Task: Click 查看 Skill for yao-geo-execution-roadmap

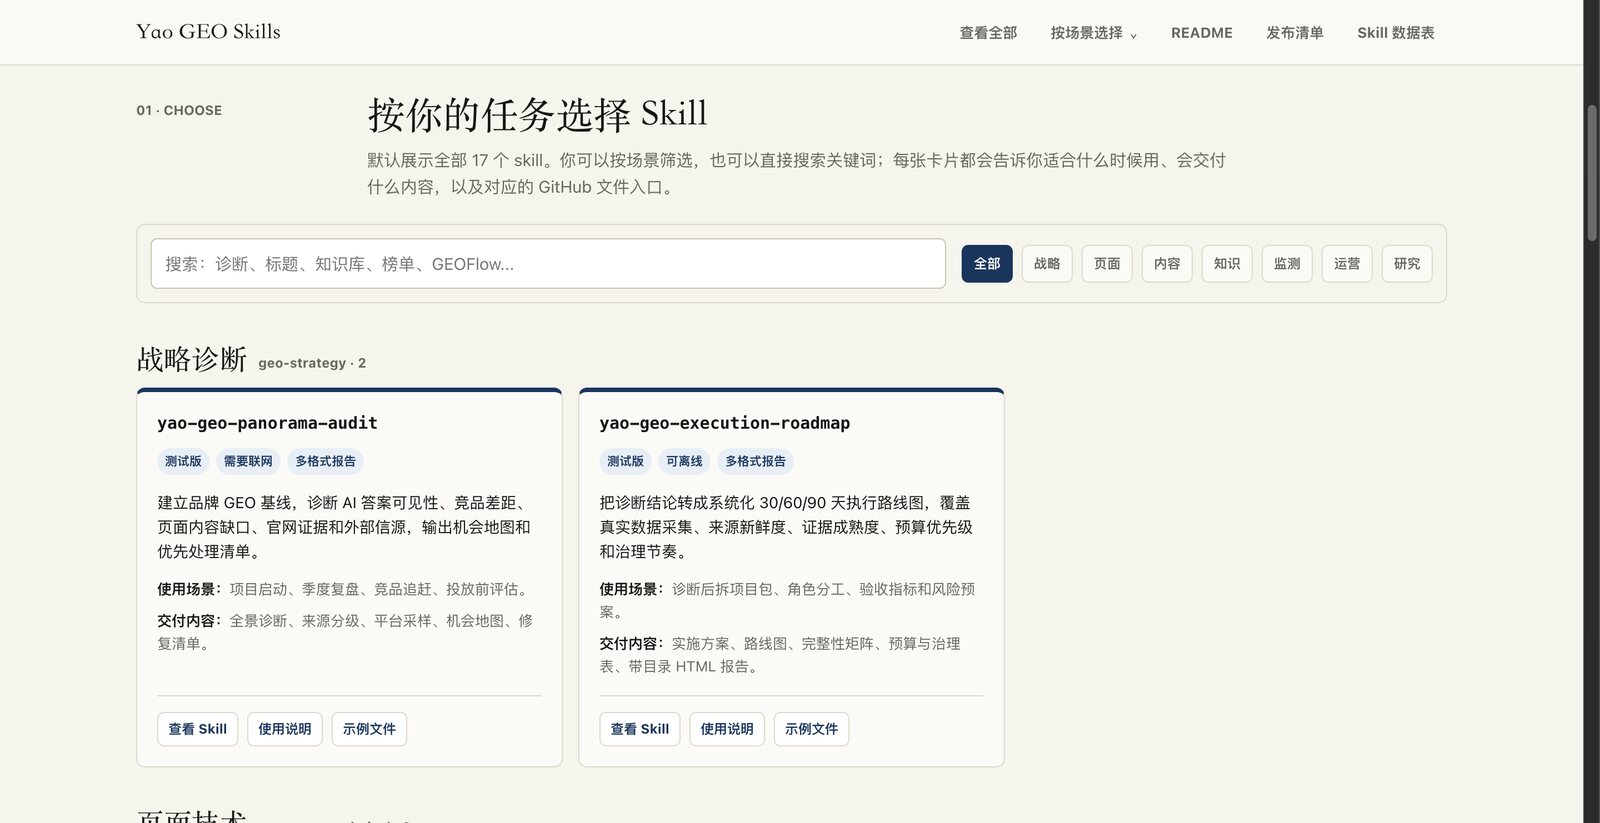Action: (x=640, y=729)
